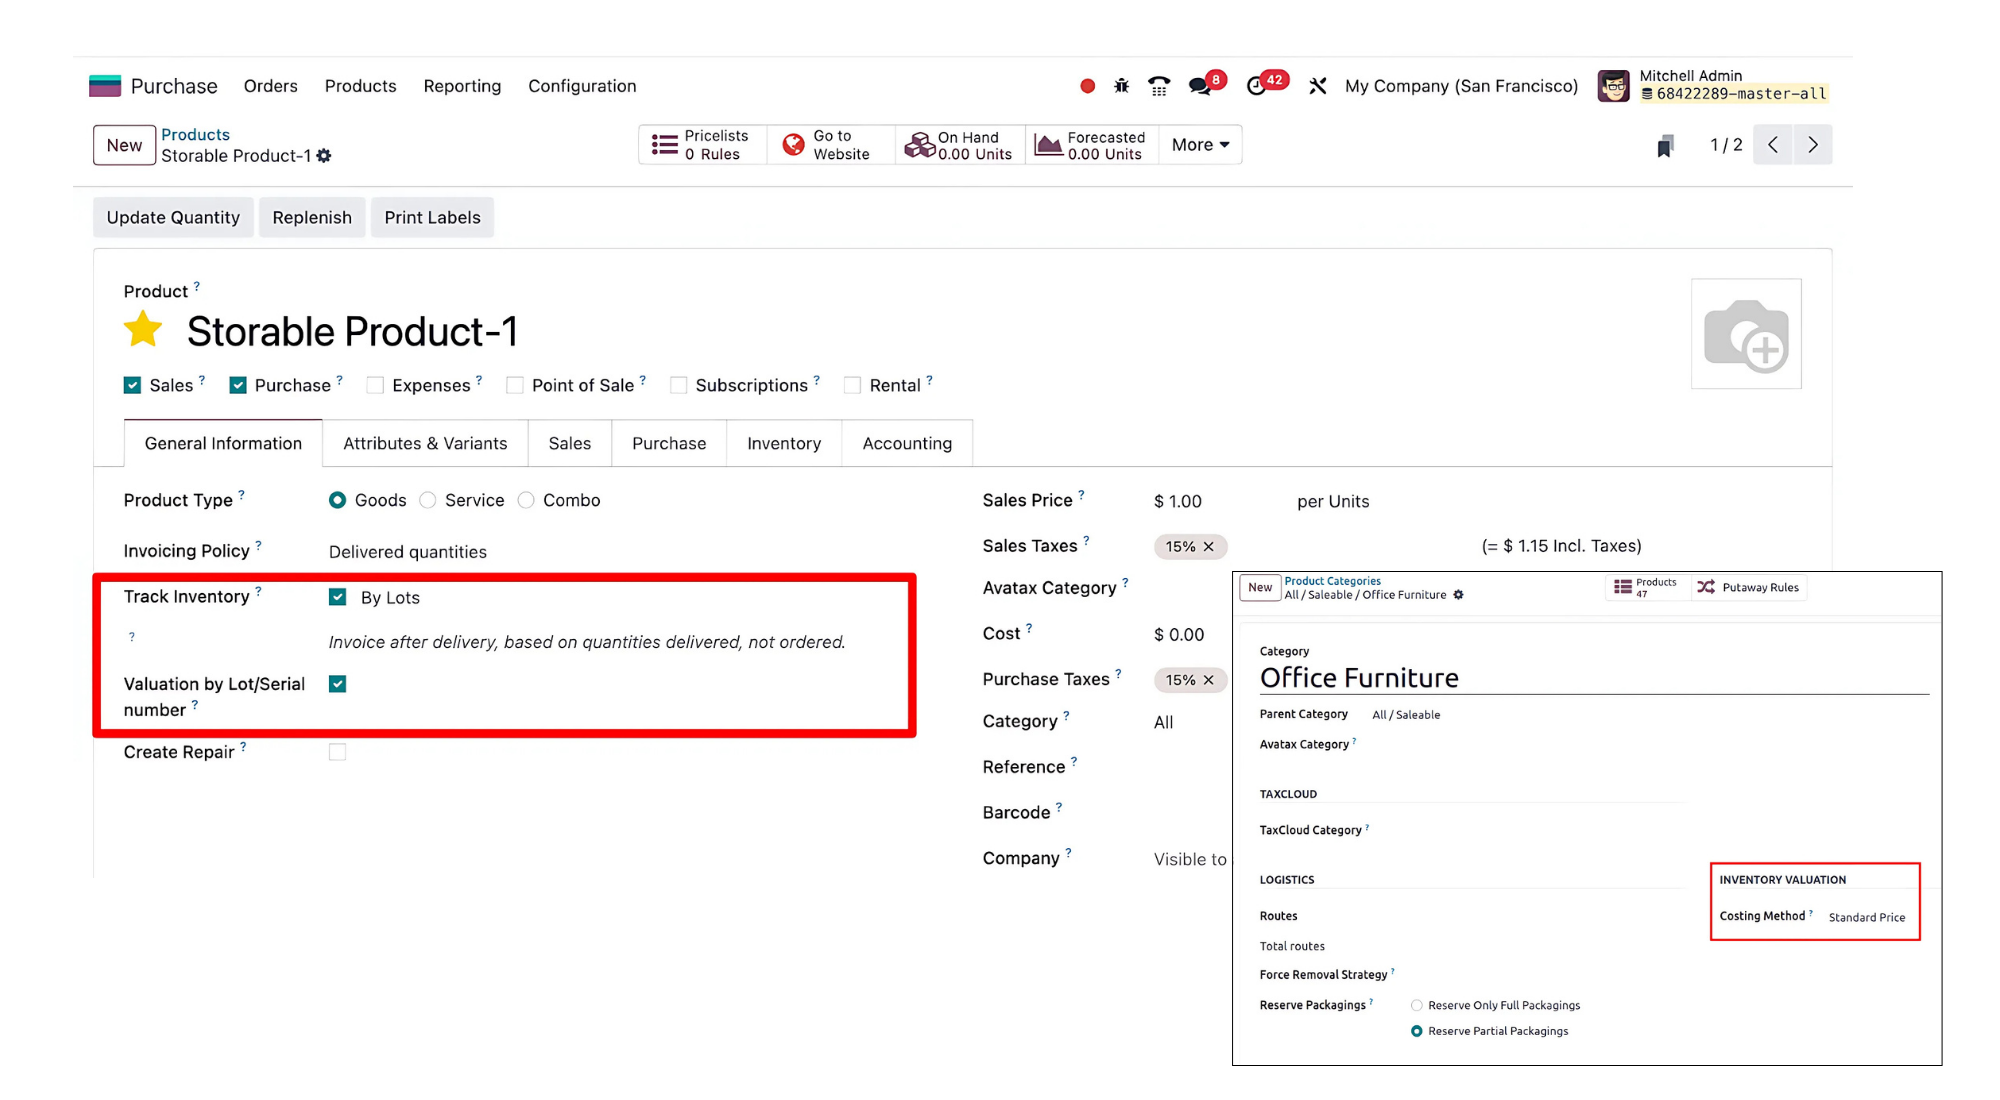Open the chat messages icon
This screenshot has width=2000, height=1100.
[1200, 86]
